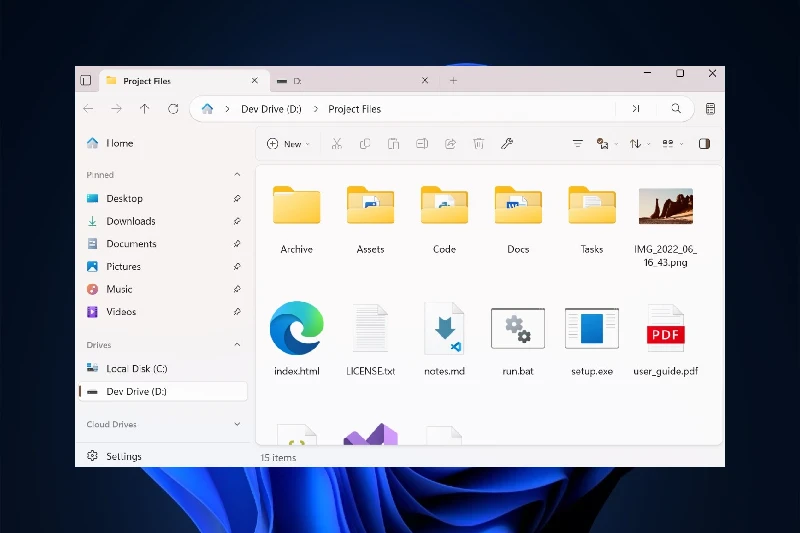Select Local Disk (C:) drive
800x533 pixels.
(163, 368)
